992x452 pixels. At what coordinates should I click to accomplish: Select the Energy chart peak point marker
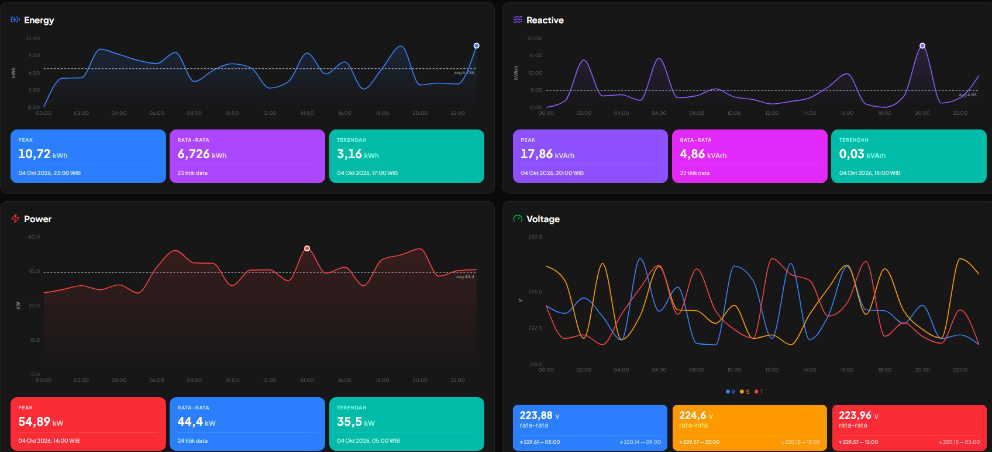tap(476, 46)
